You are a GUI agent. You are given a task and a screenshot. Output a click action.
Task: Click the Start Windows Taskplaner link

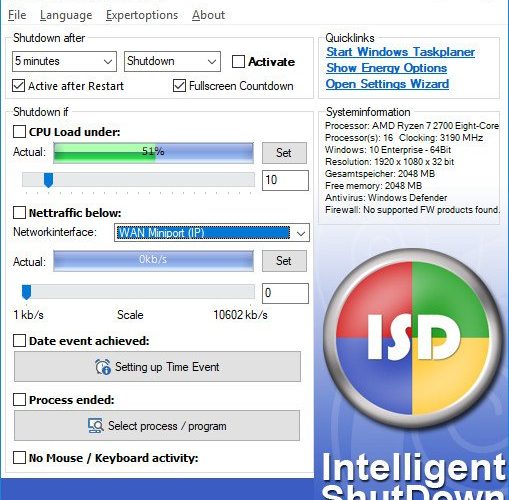[x=400, y=52]
